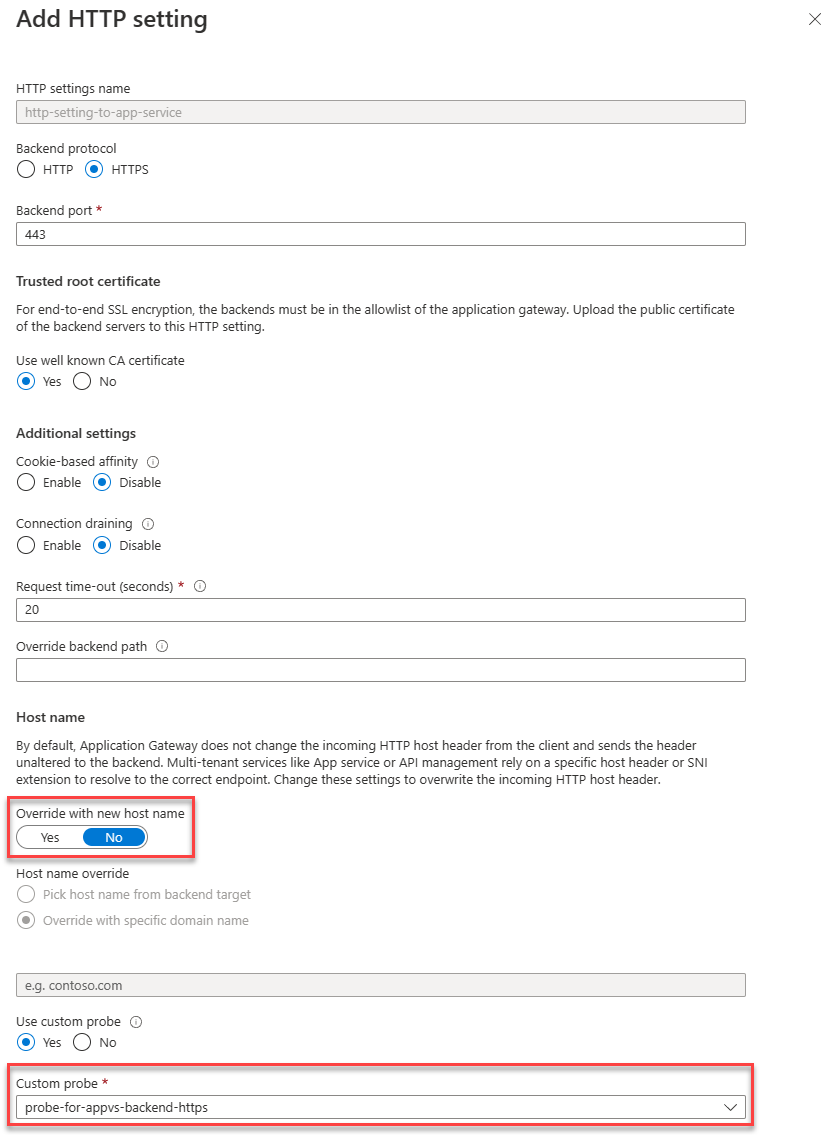Open the Custom probe dropdown
The height and width of the screenshot is (1135, 831).
click(731, 1107)
